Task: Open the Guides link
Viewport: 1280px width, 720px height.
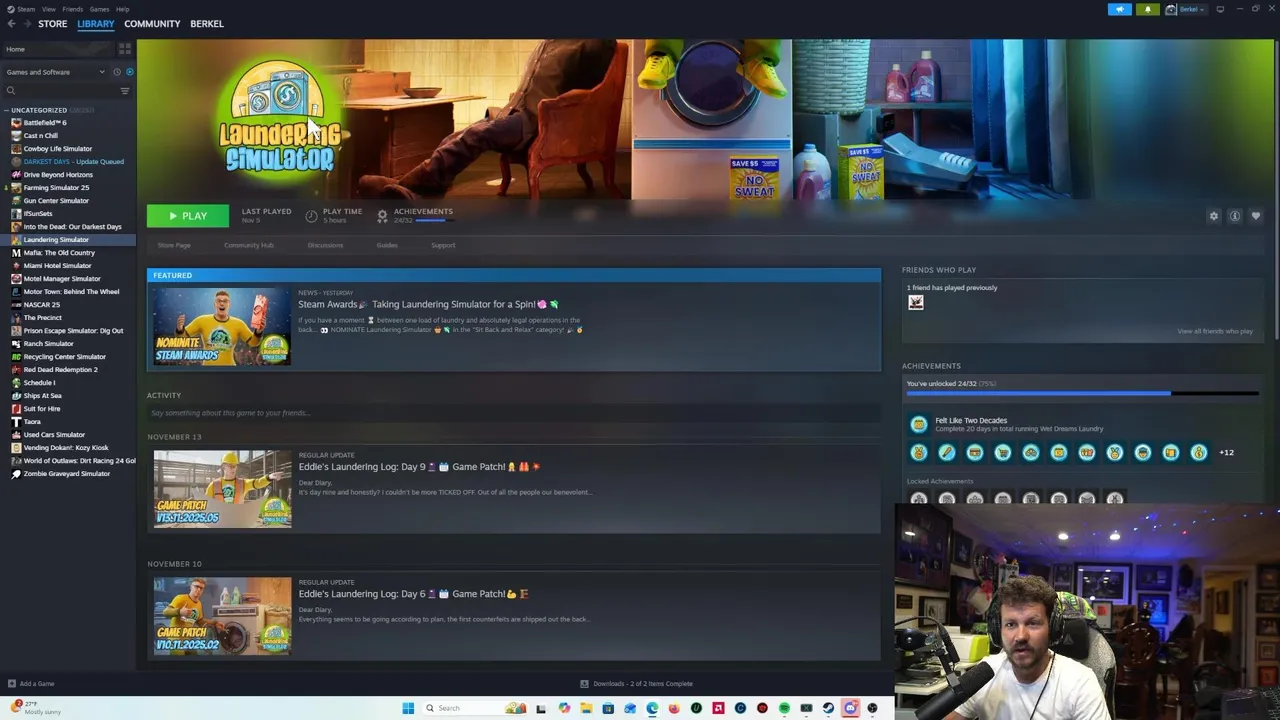Action: (x=387, y=245)
